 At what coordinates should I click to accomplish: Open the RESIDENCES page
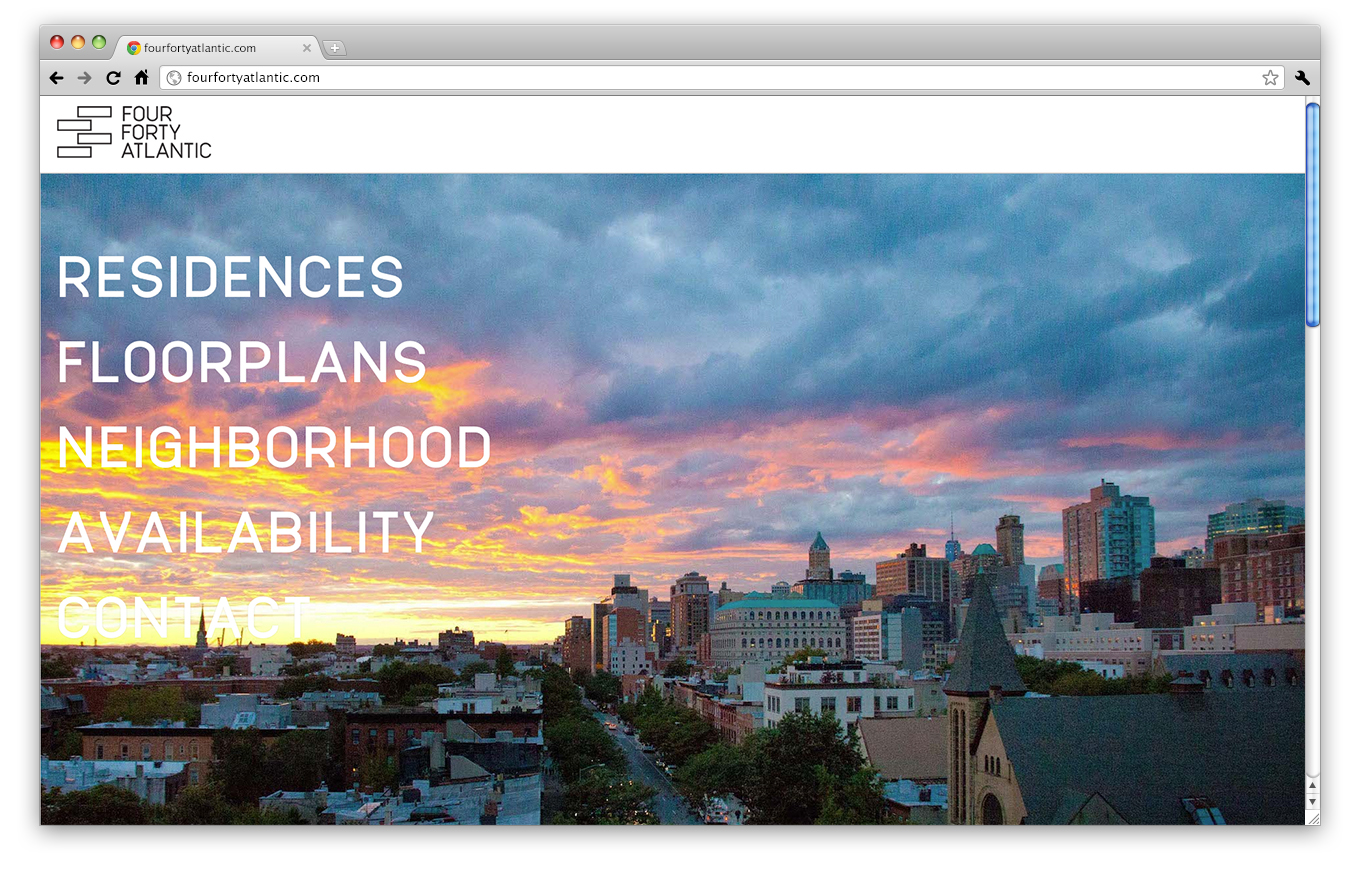(230, 277)
